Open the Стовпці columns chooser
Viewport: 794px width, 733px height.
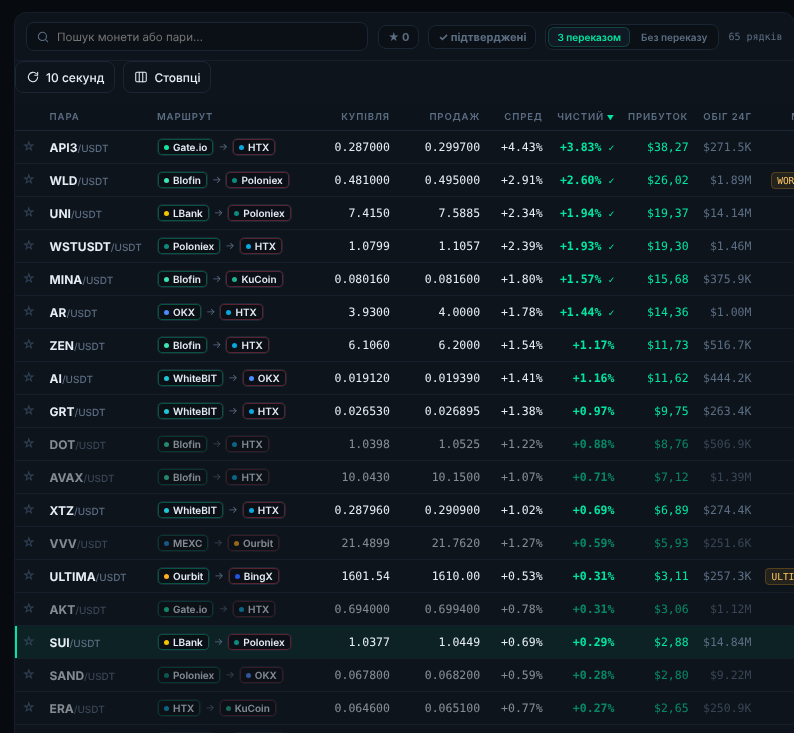(167, 77)
